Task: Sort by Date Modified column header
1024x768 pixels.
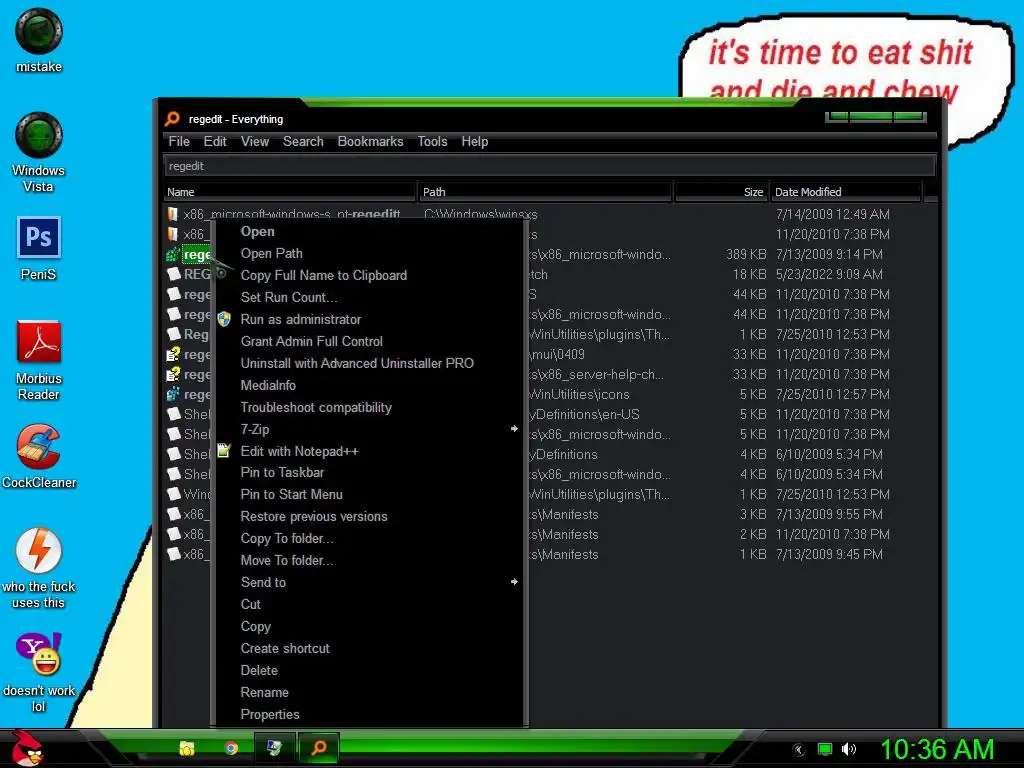Action: pos(846,192)
